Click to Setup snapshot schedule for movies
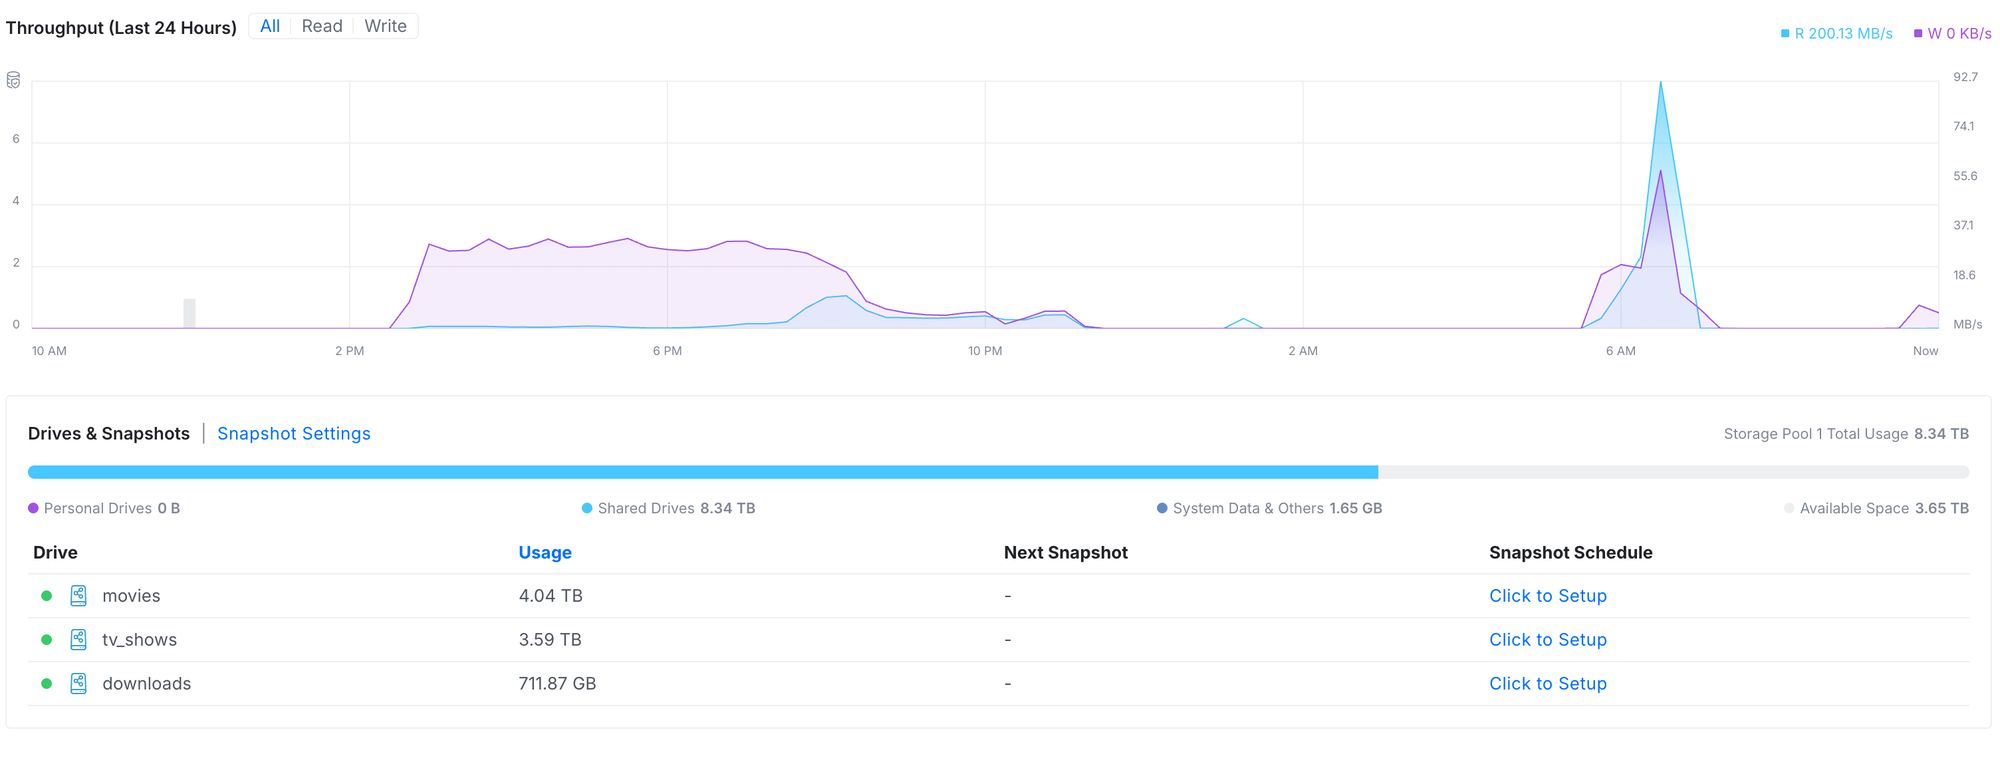Viewport: 2000px width, 774px height. (1547, 596)
